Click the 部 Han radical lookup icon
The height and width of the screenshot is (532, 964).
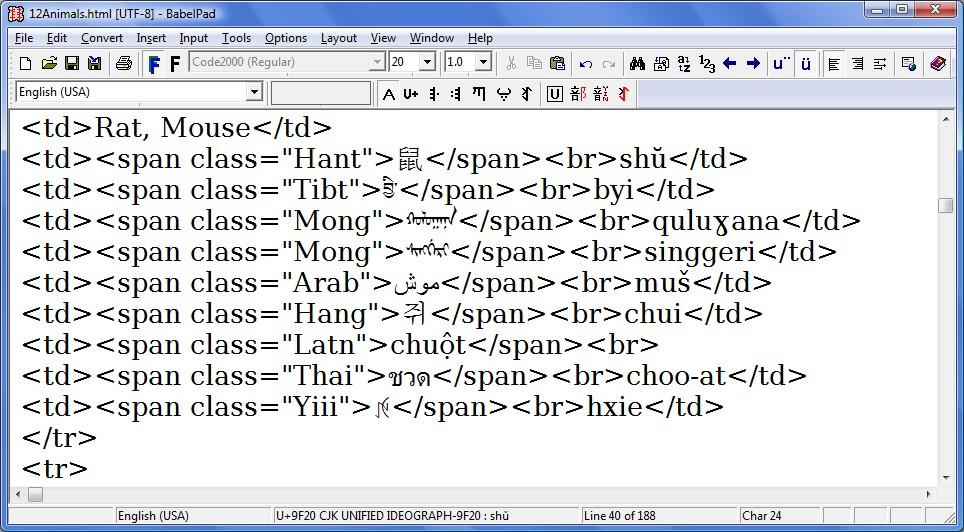[578, 93]
